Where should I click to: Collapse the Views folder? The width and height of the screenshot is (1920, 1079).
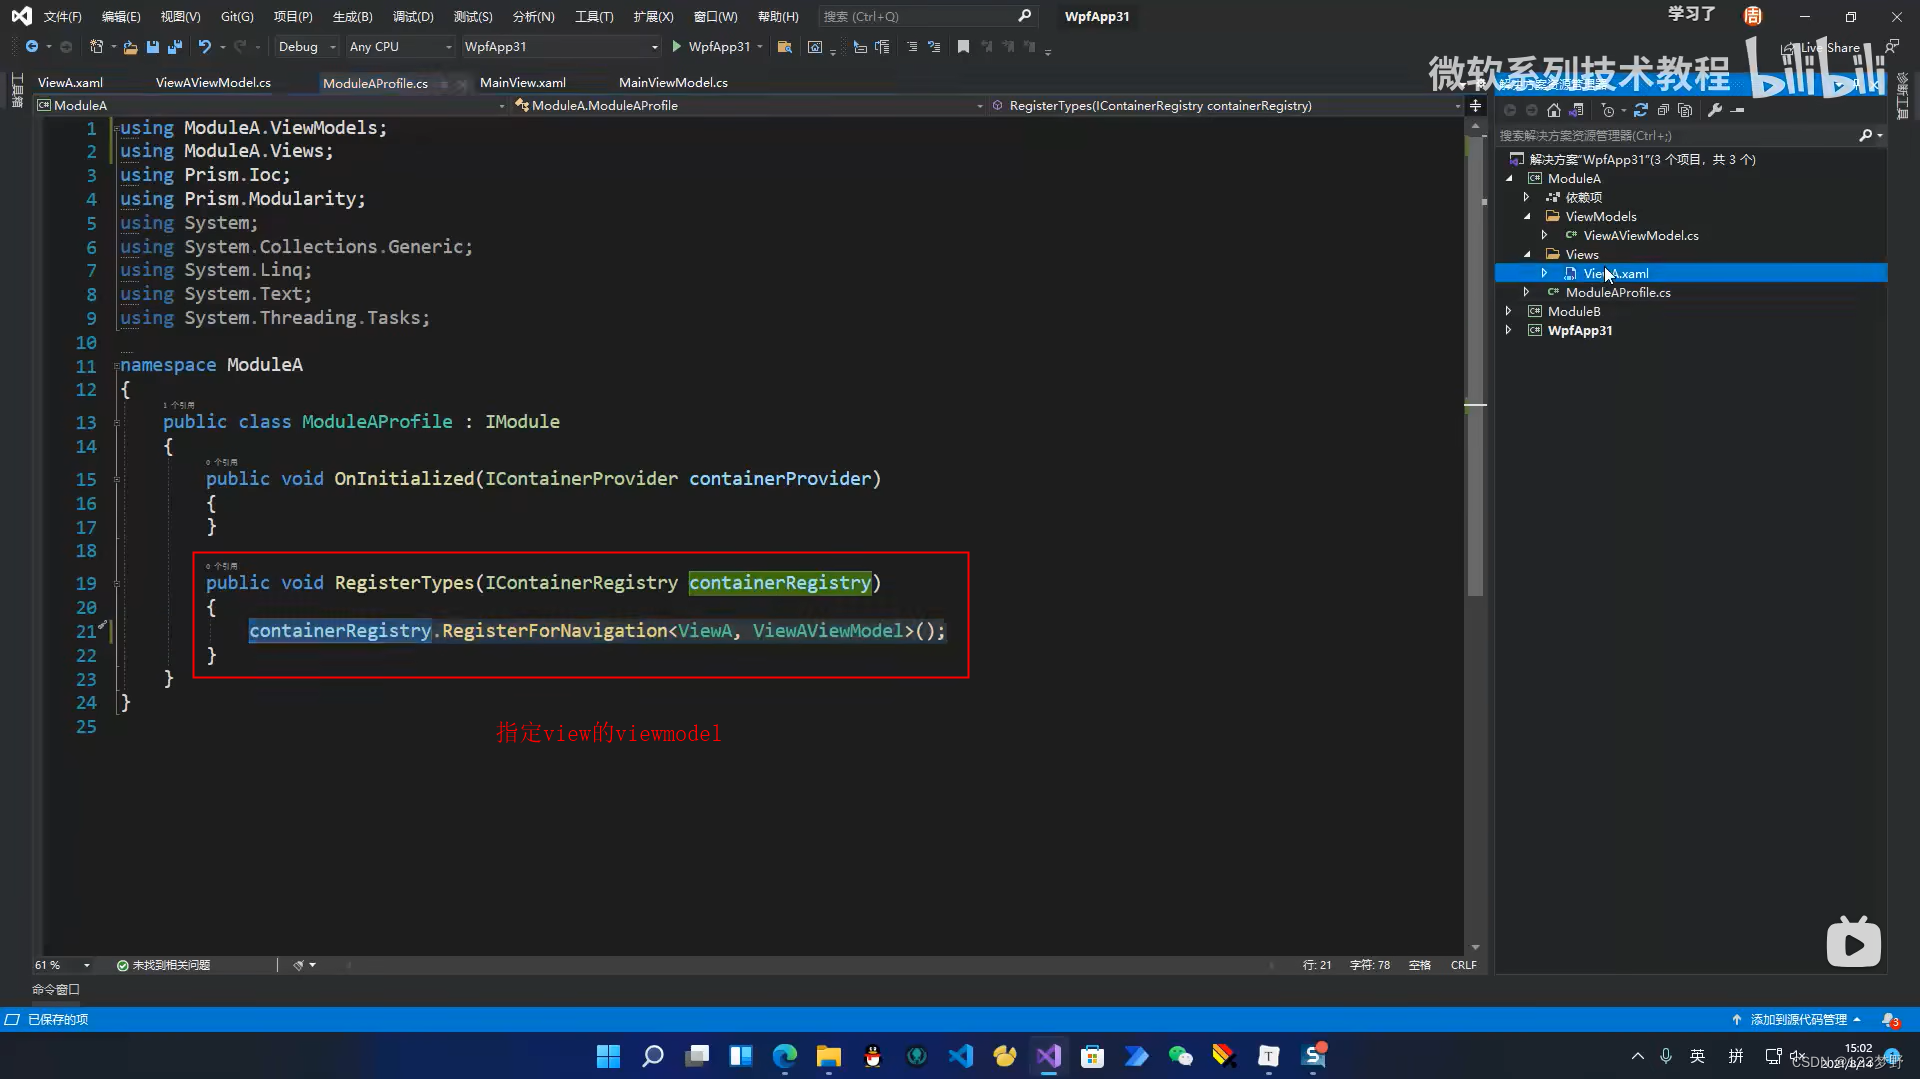pos(1526,254)
